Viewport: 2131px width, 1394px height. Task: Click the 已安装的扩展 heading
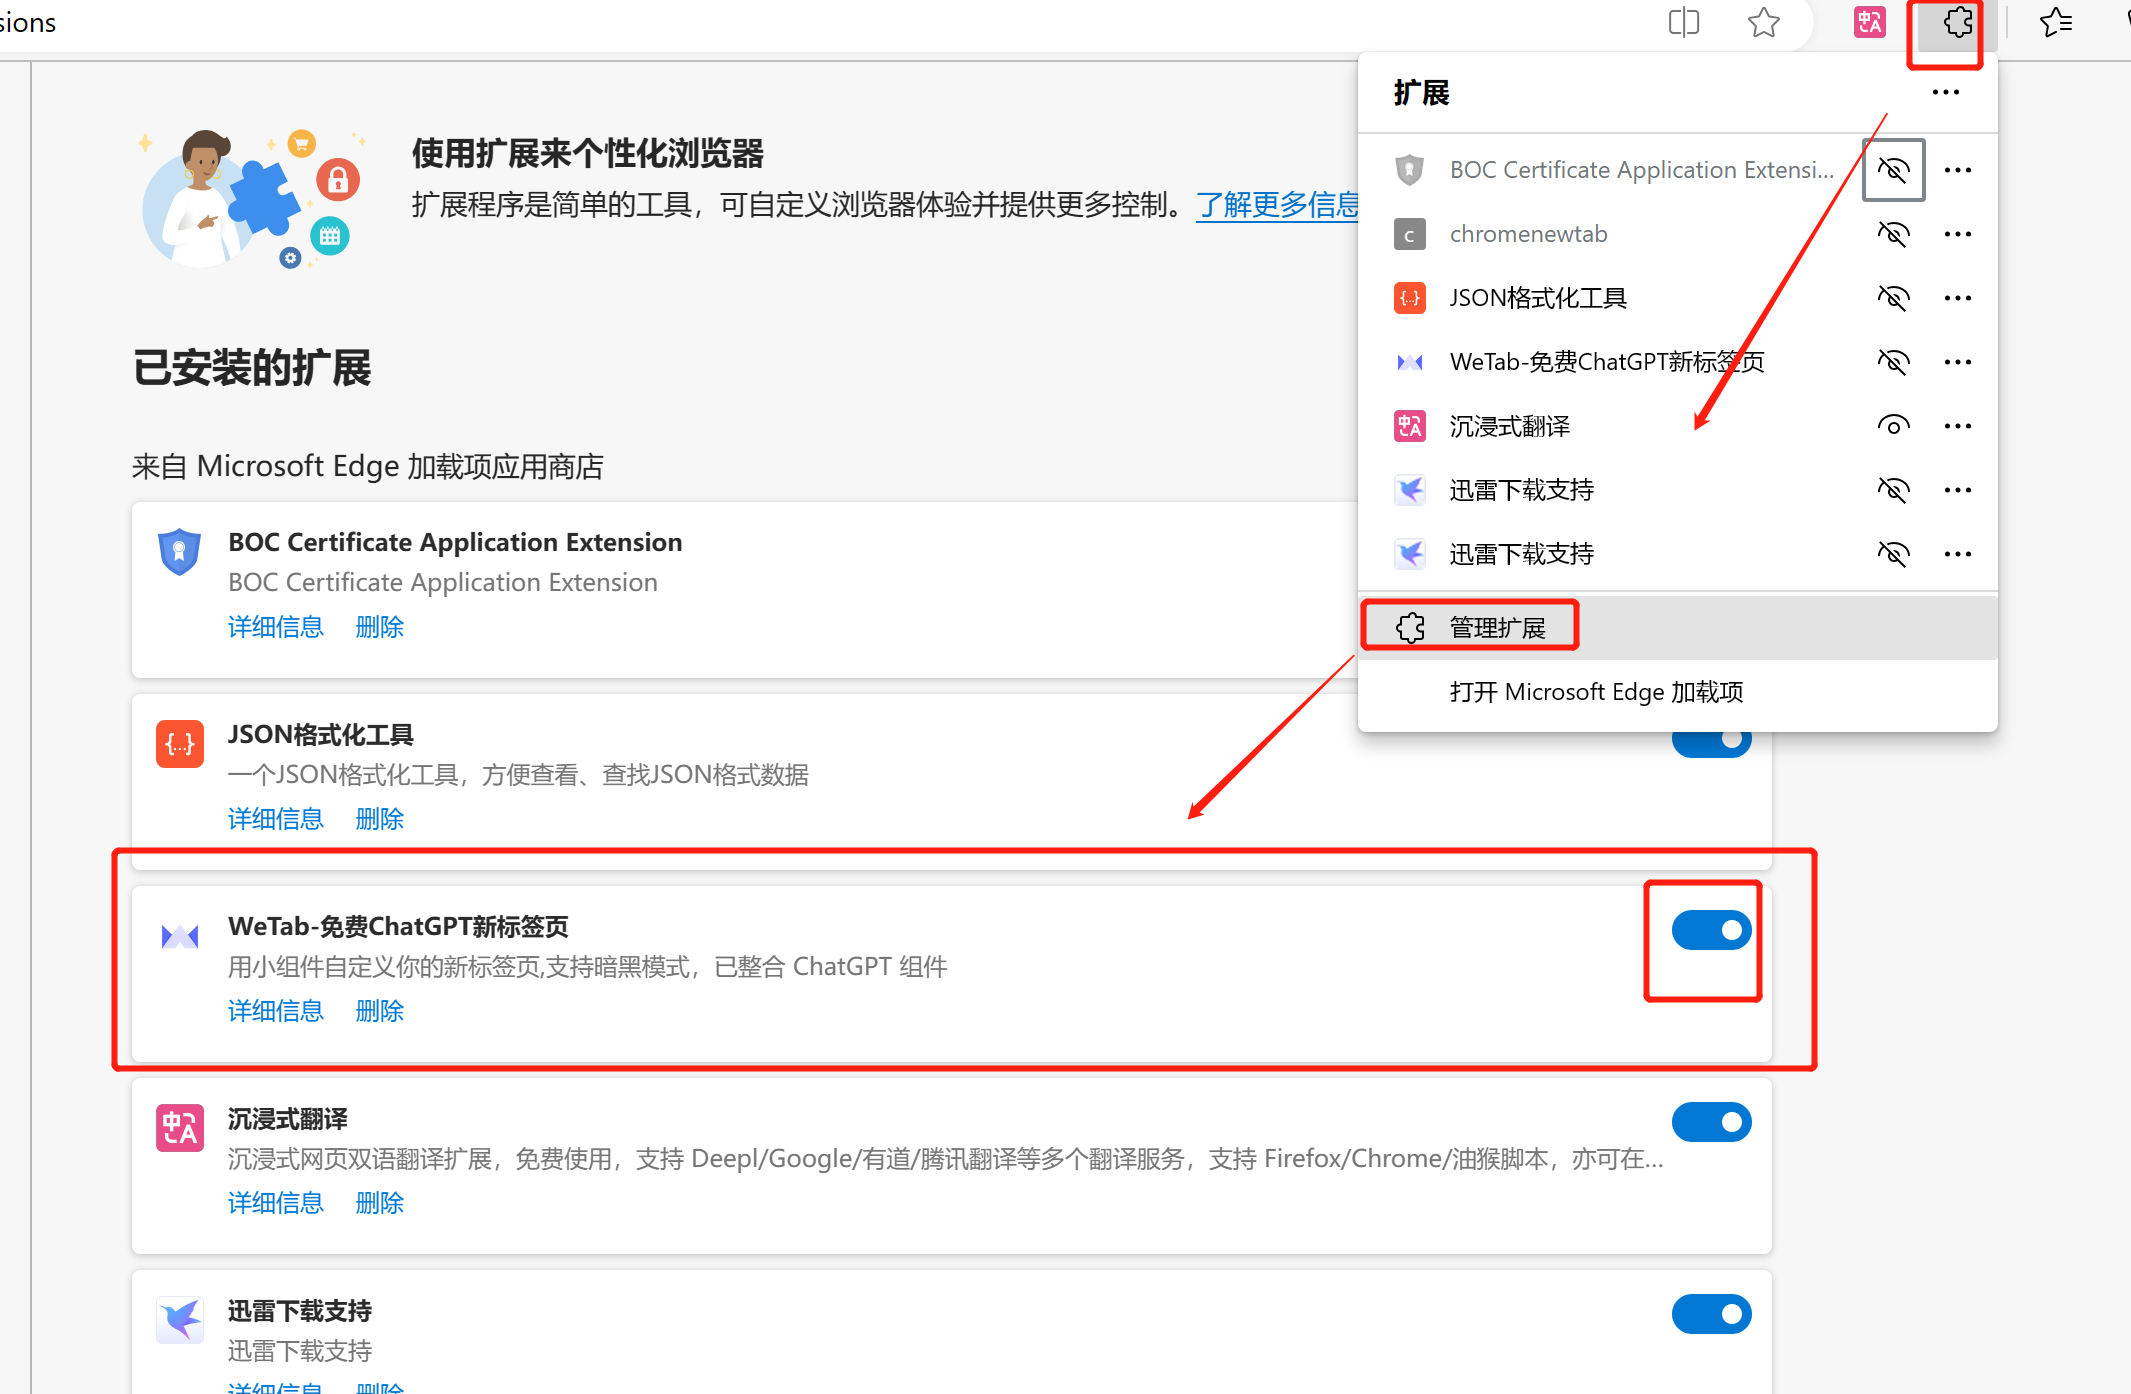point(252,367)
